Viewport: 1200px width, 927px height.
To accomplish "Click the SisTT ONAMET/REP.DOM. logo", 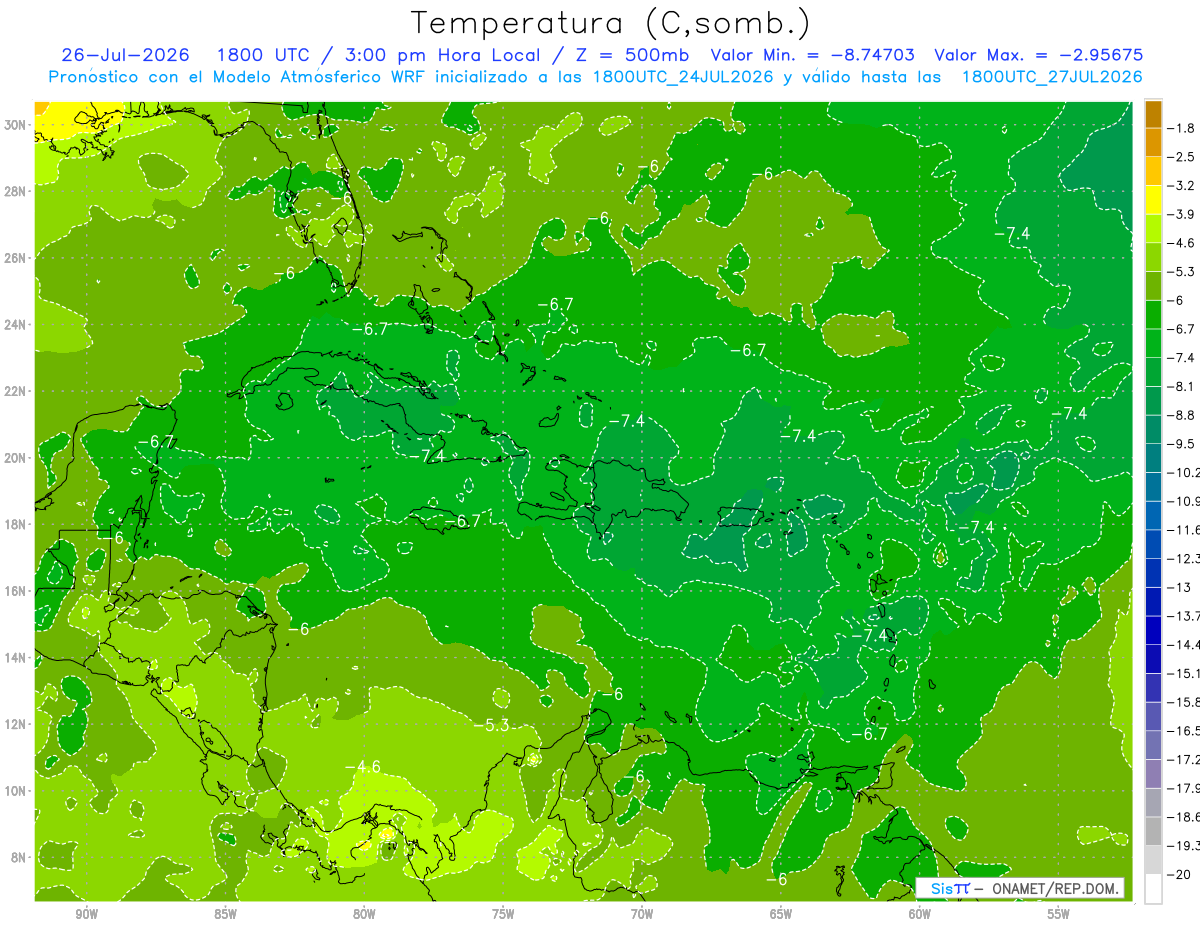I will [1020, 888].
